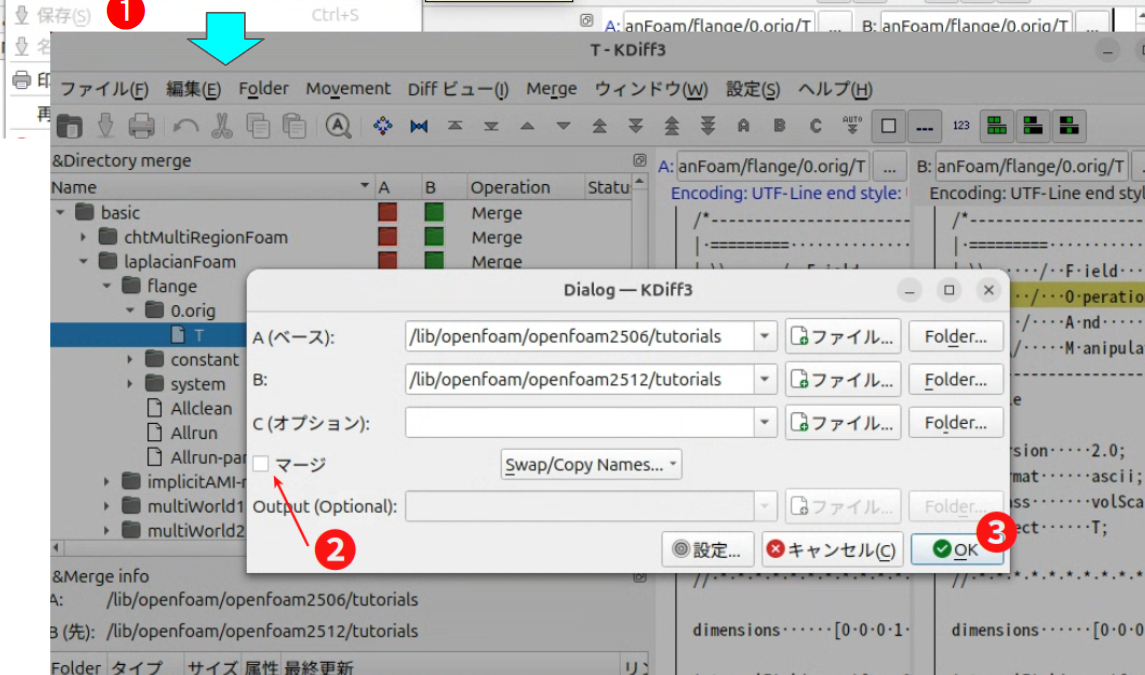Click the auto-advance 'AUTO' toolbar icon

(x=851, y=126)
